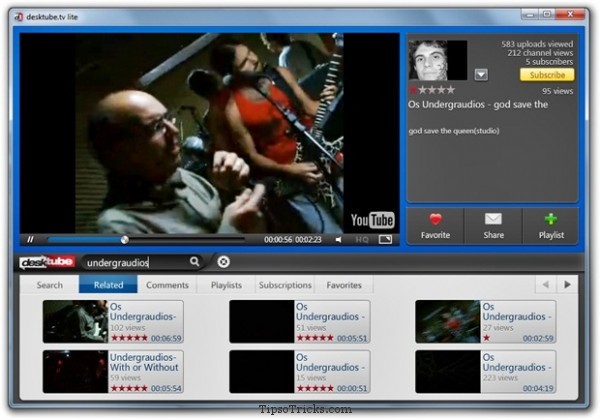This screenshot has width=600, height=420.
Task: Mute audio with the speaker icon
Action: [x=339, y=240]
